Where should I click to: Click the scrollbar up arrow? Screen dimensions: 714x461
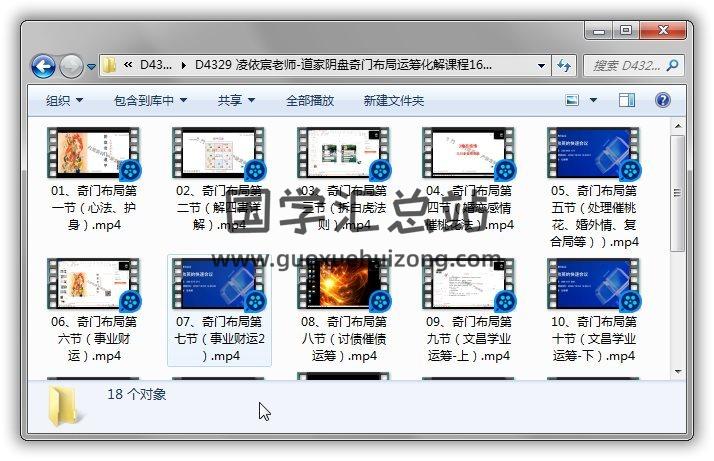click(678, 125)
